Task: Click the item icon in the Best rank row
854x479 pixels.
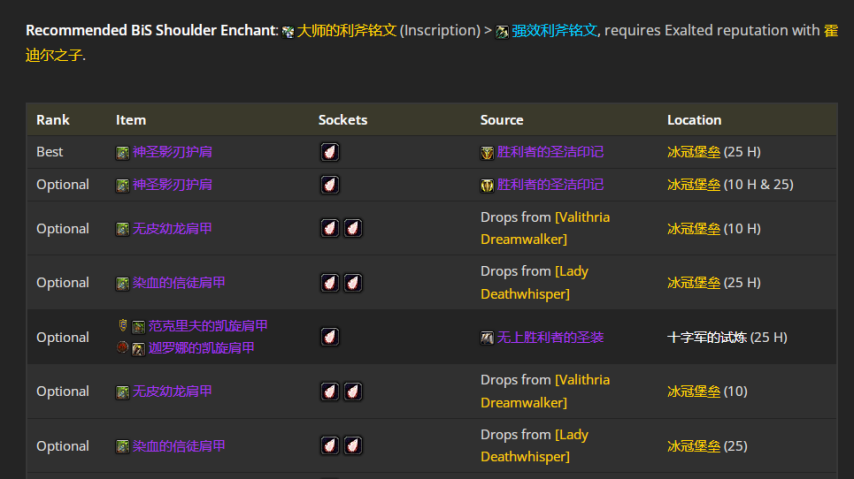Action: [122, 153]
